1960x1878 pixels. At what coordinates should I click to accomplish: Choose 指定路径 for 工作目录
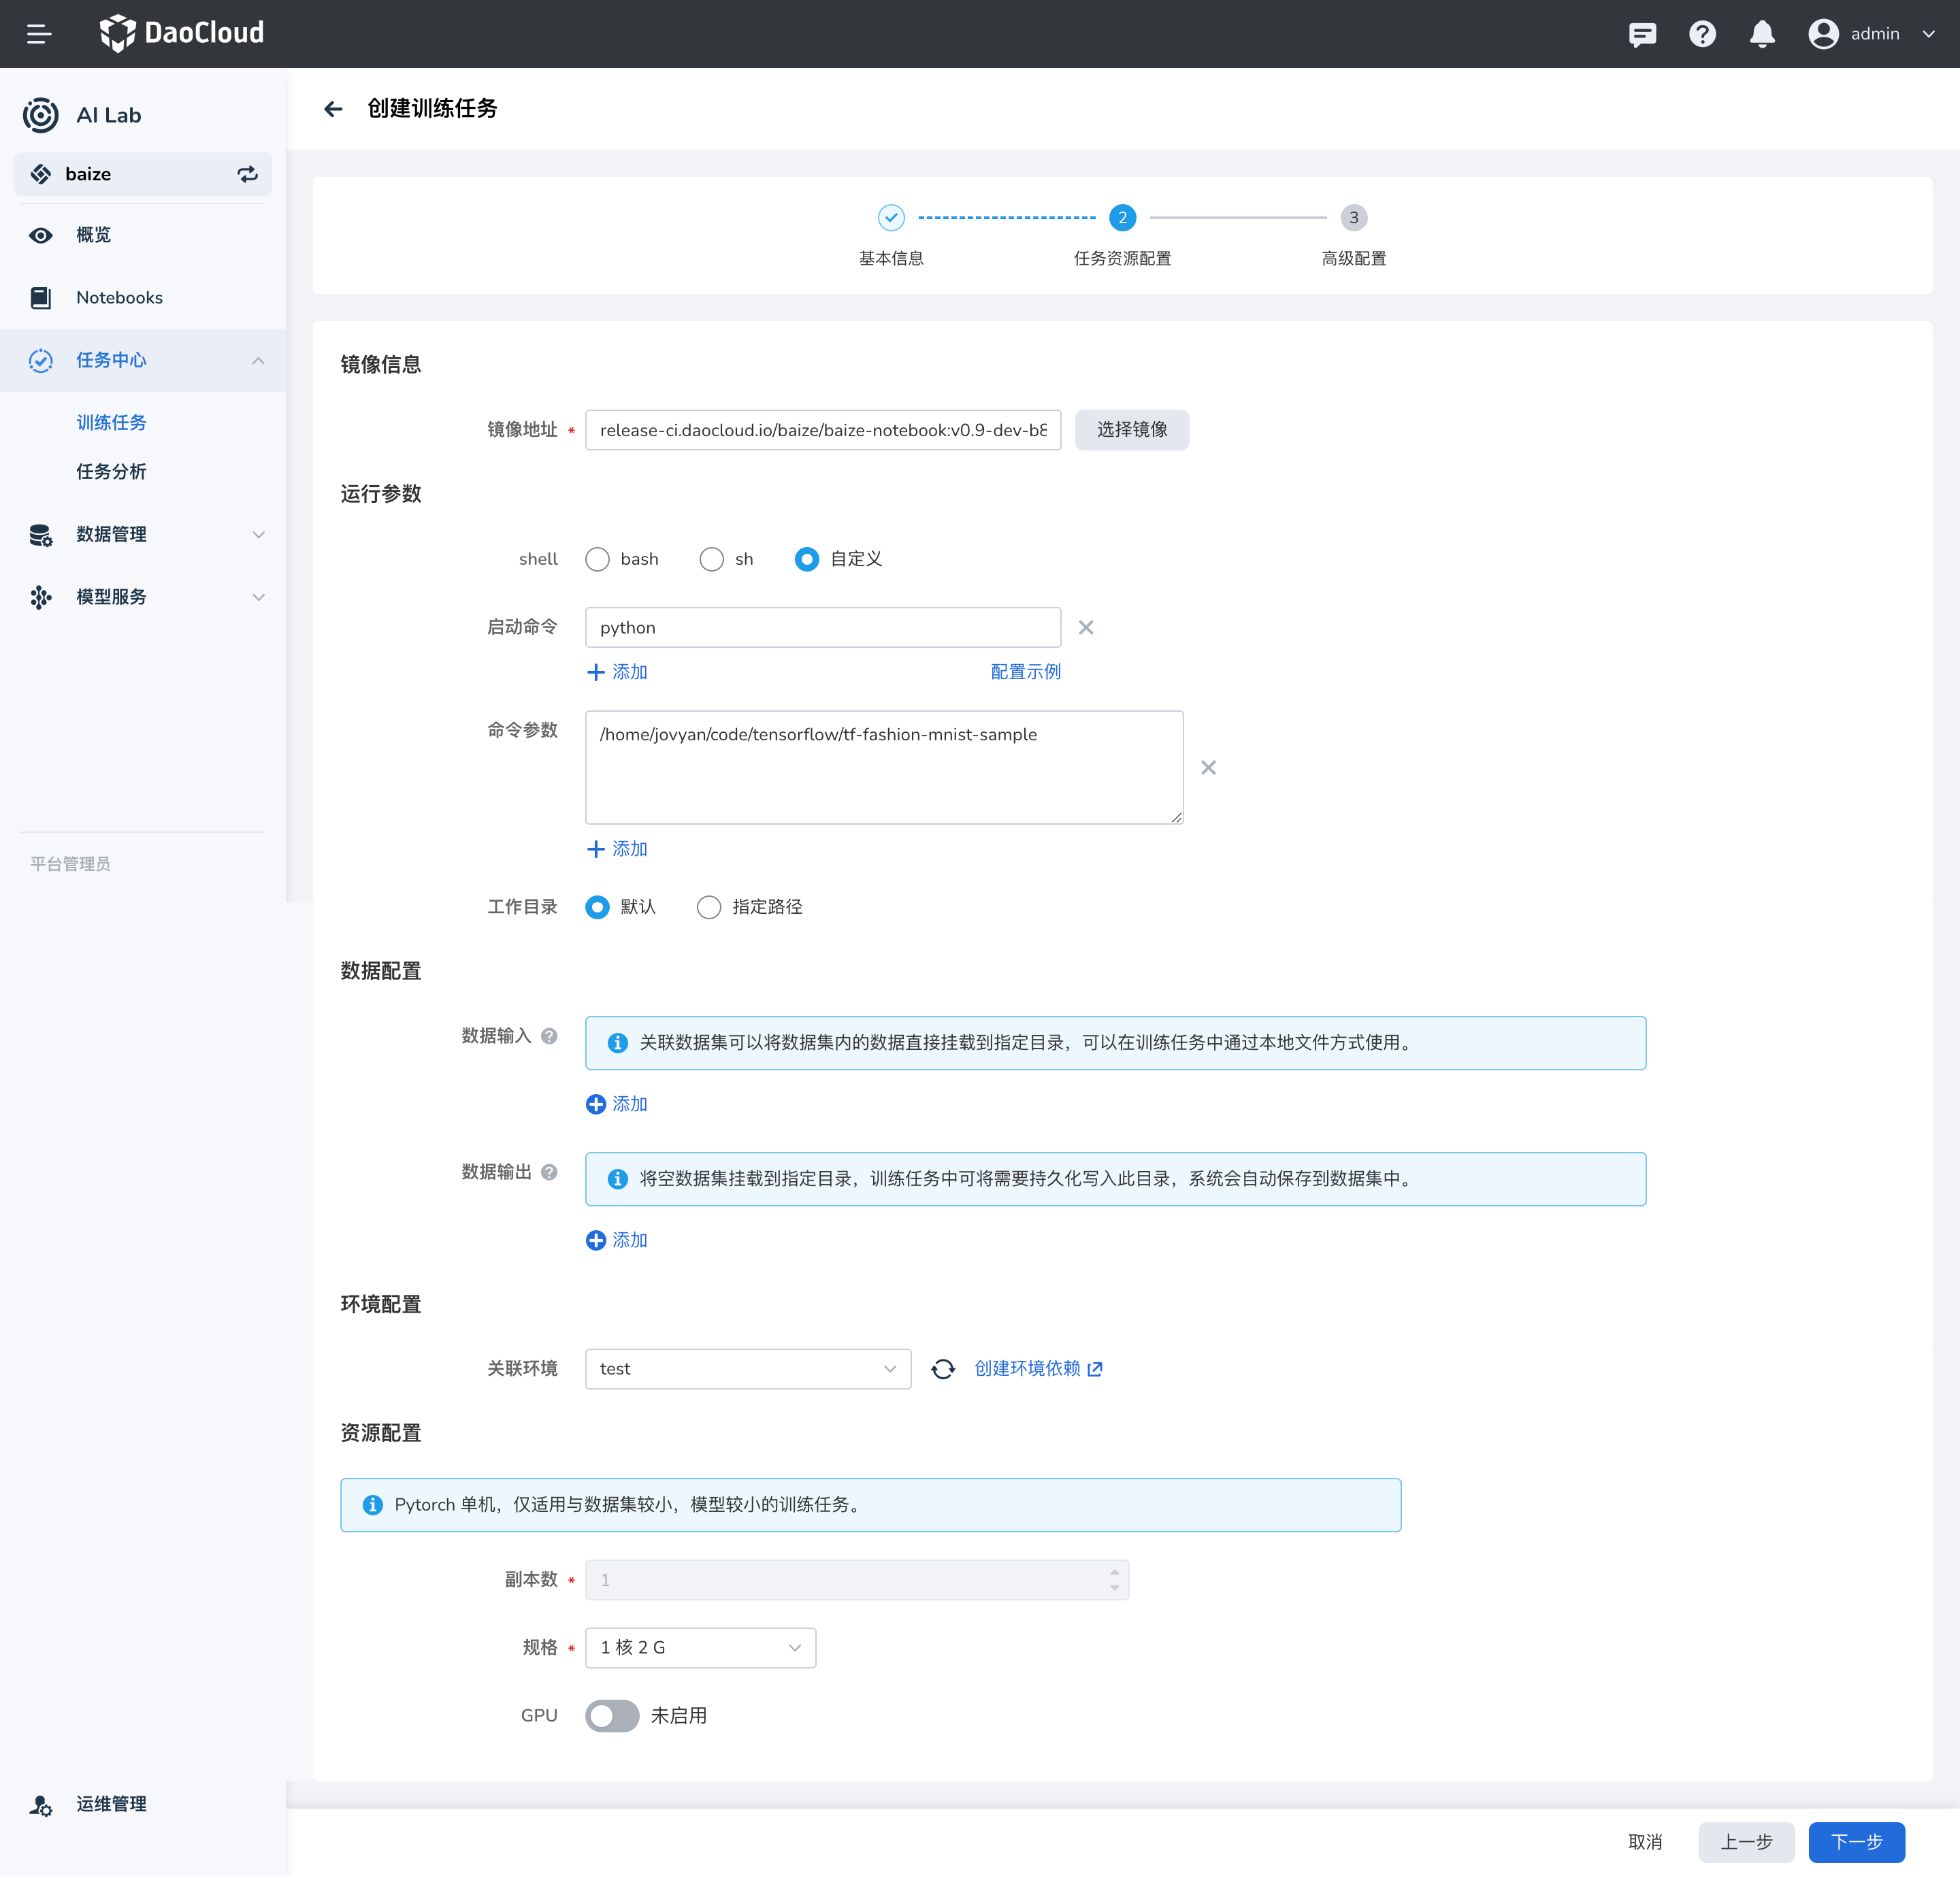709,907
